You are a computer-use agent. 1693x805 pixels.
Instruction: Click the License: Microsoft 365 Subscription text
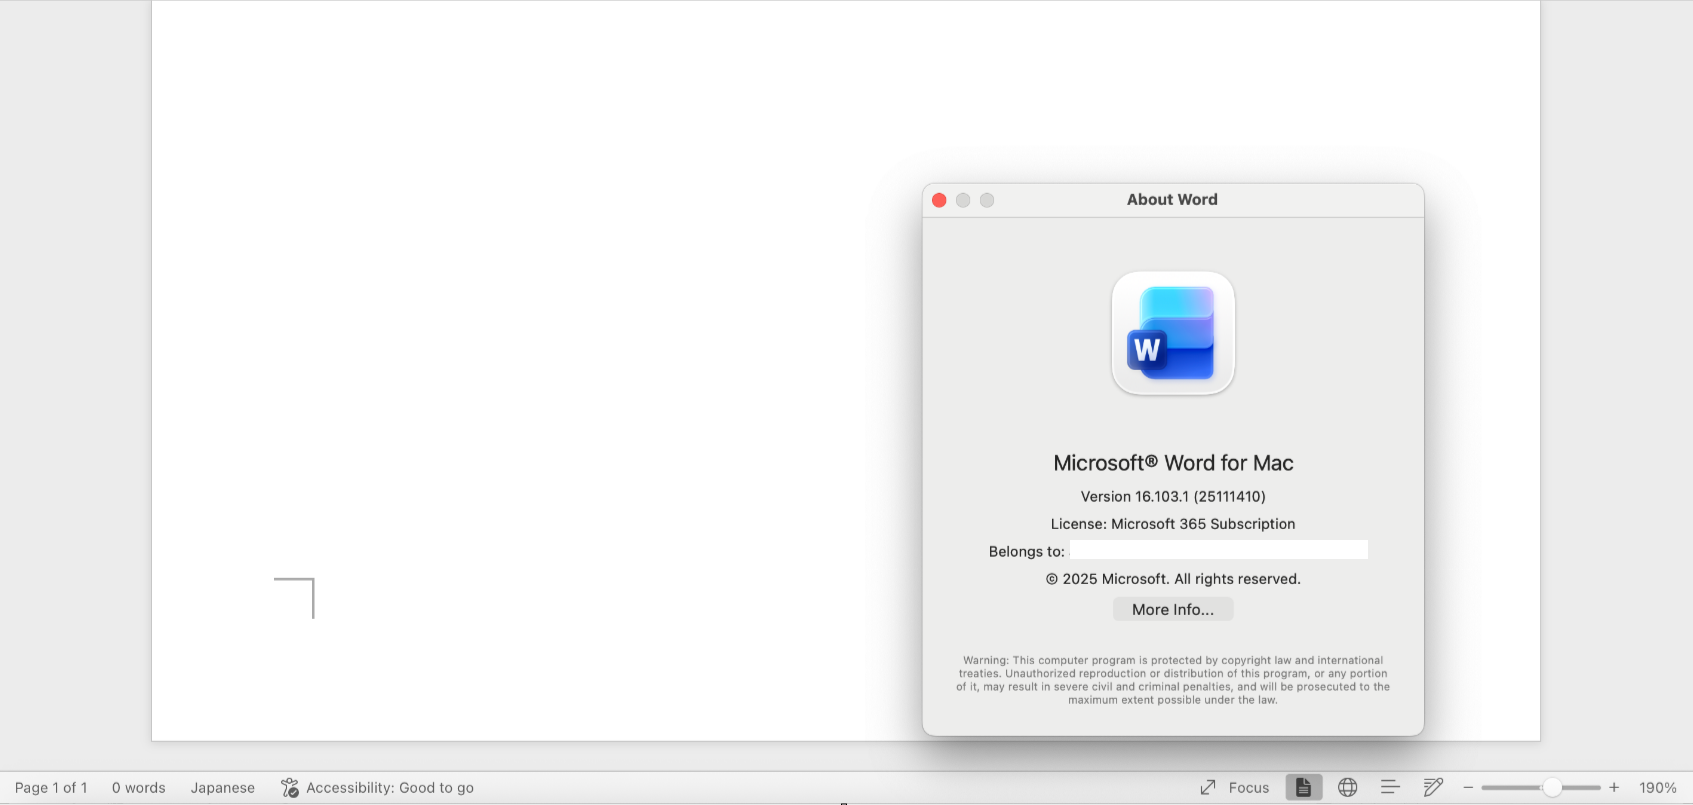(x=1173, y=524)
